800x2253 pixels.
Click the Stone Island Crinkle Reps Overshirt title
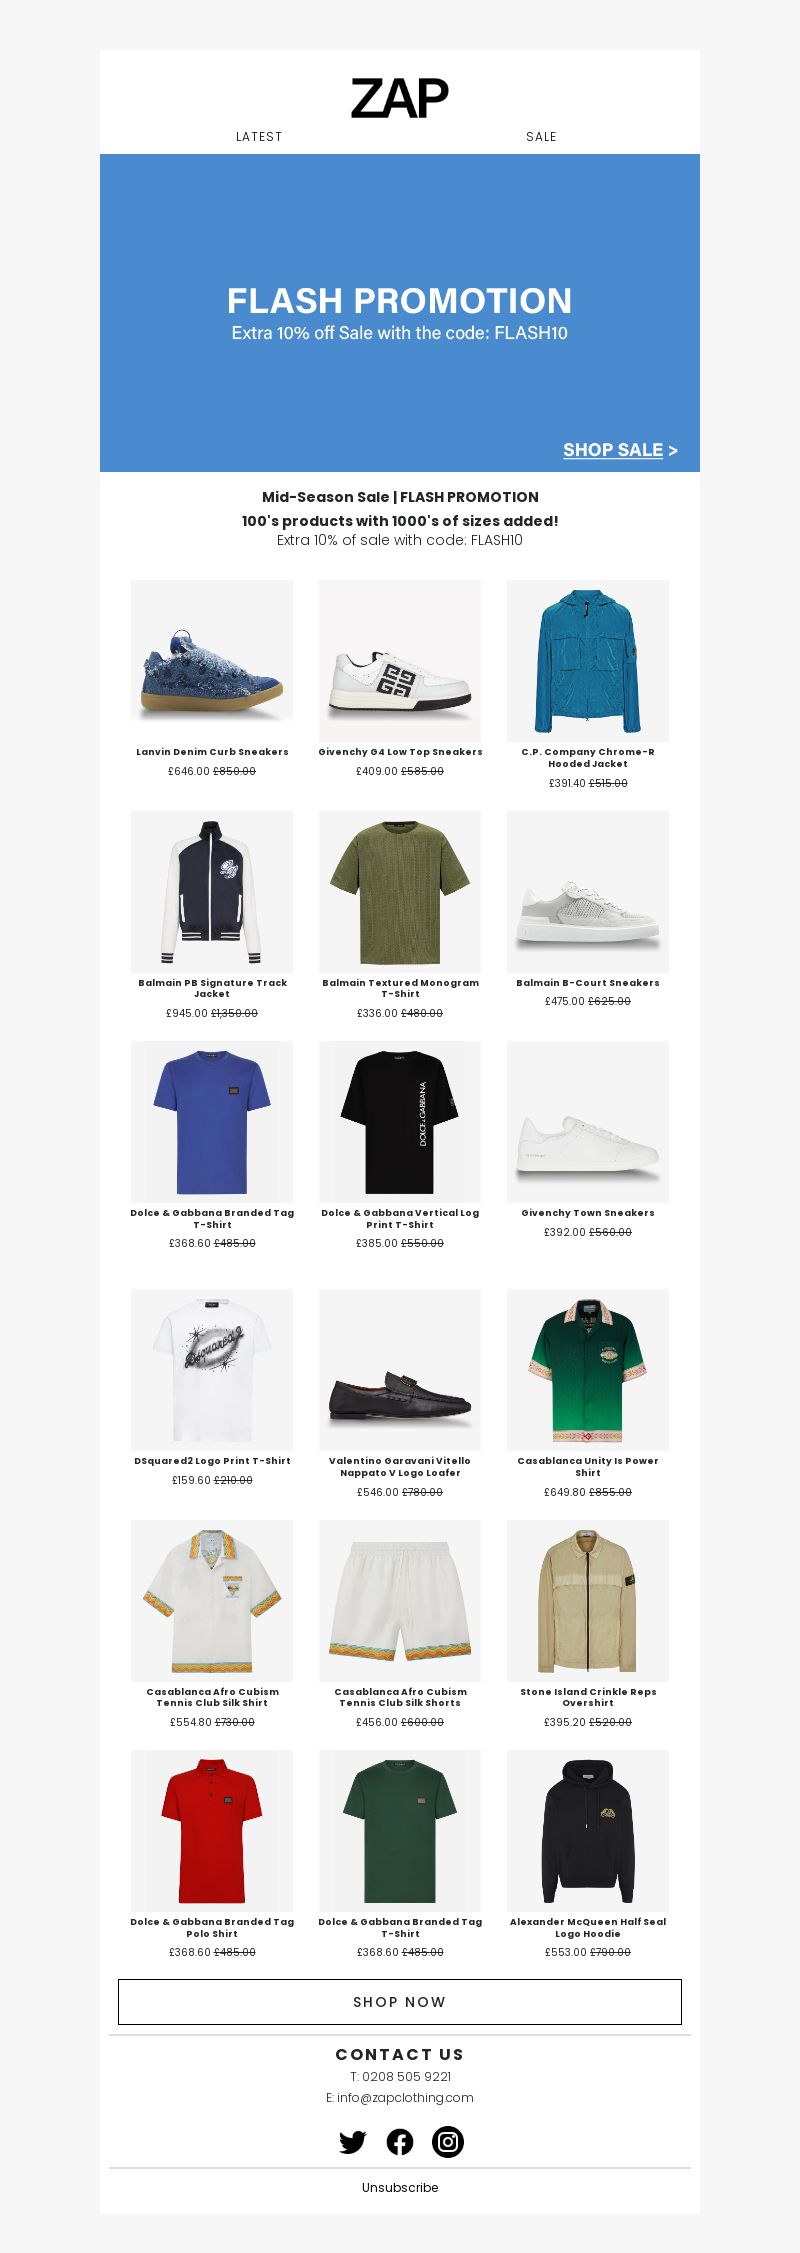click(588, 1697)
